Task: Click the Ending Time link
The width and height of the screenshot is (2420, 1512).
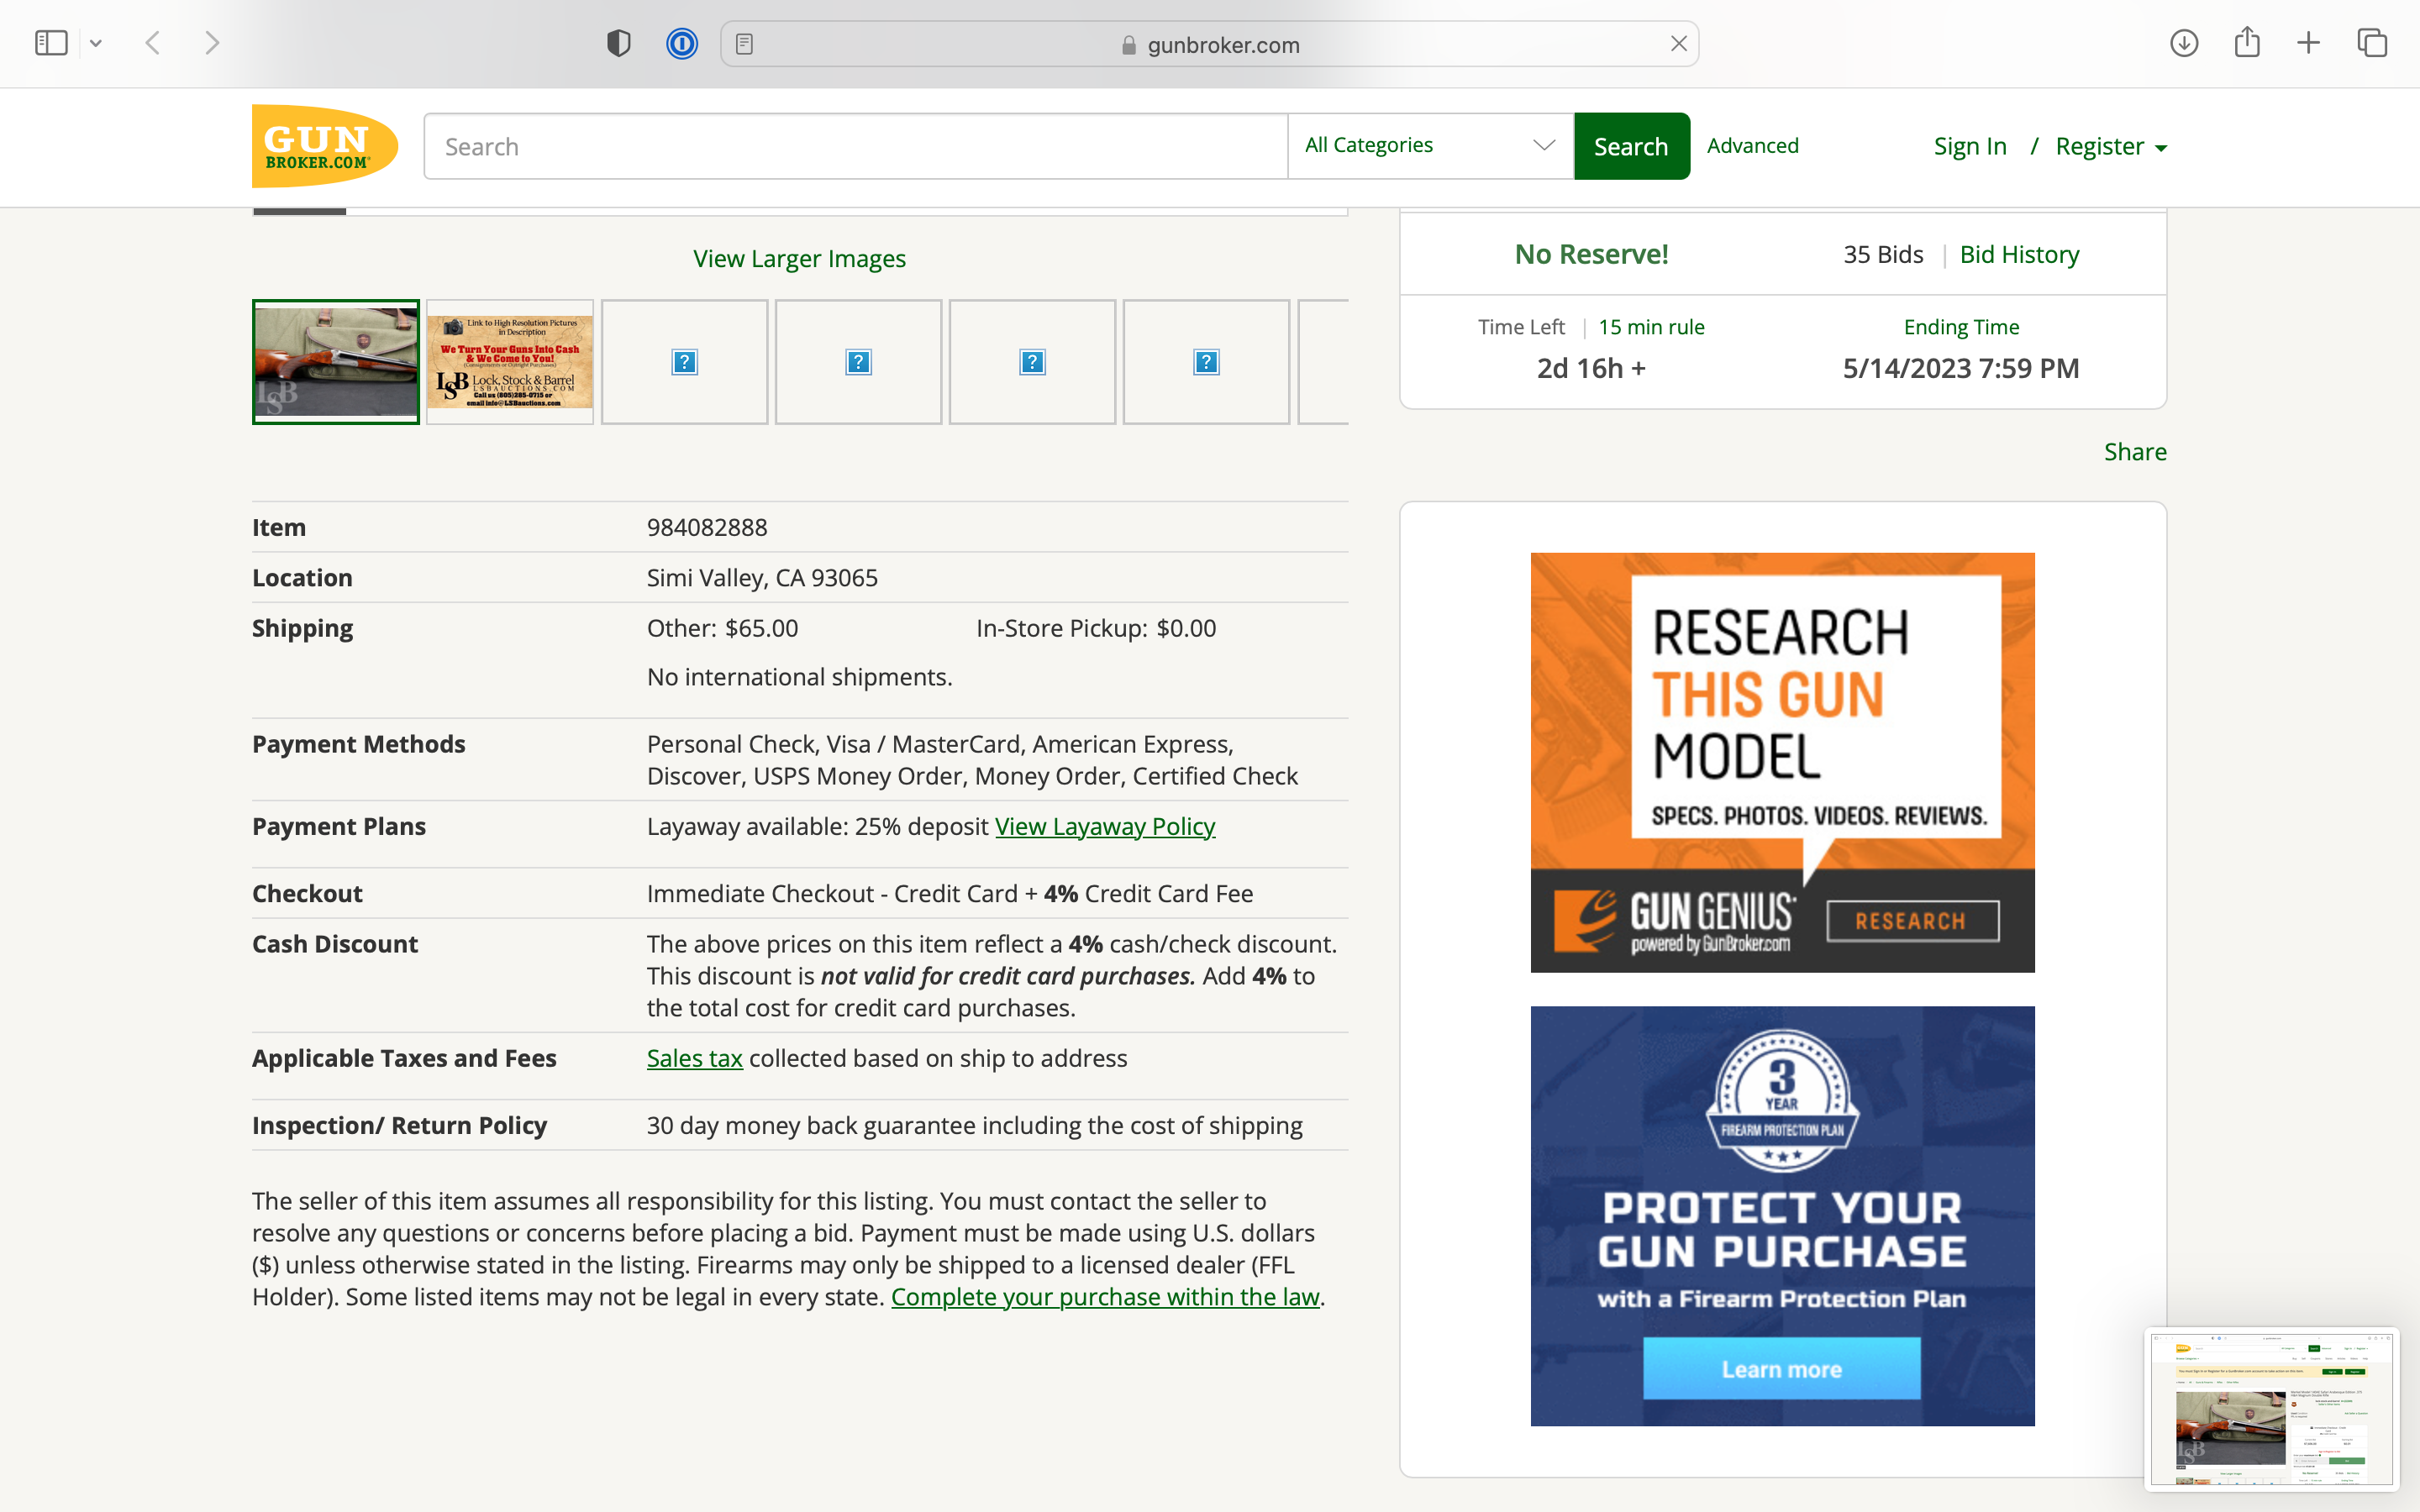Action: point(1961,327)
